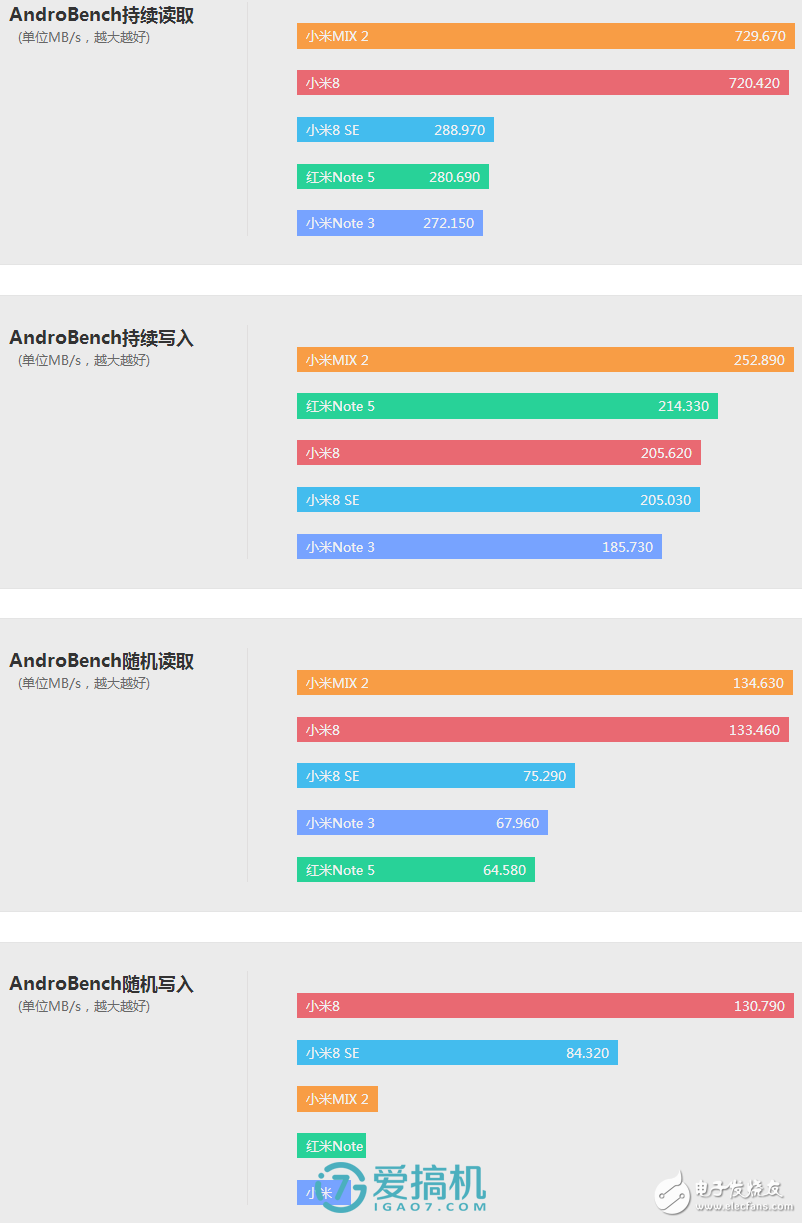Click the 小米MIX 2 bar showing 252.890
Screen dimensions: 802x1223
(545, 360)
